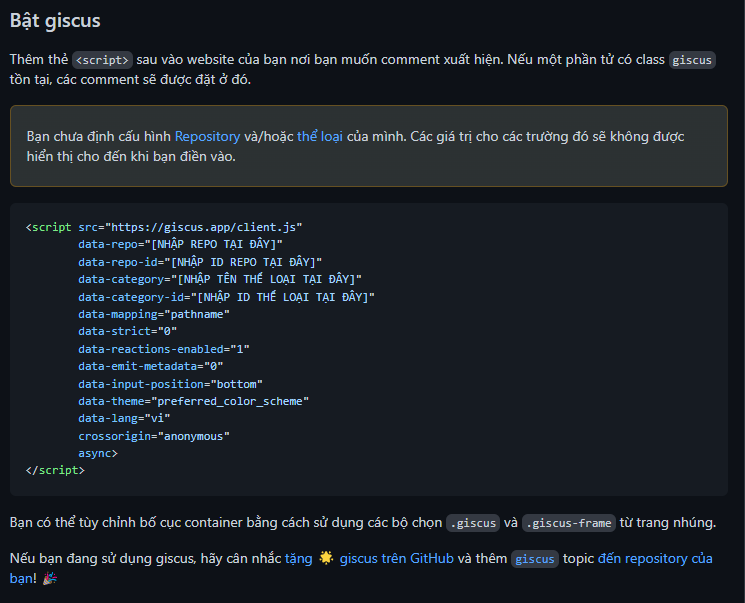Click the party popper emoji

50,578
